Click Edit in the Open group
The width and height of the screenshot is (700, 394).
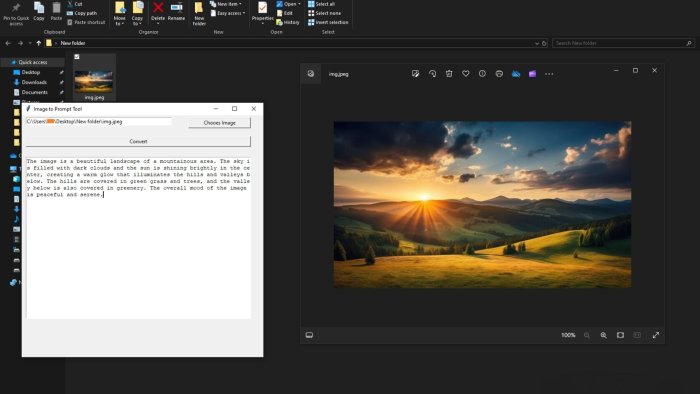point(284,13)
